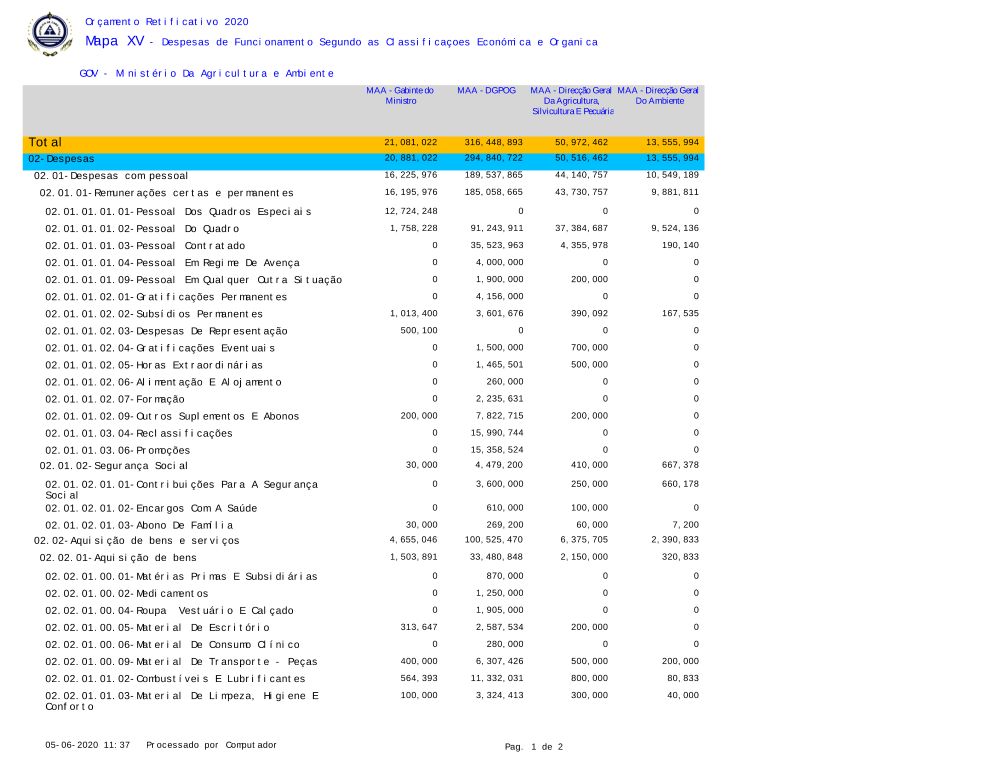
Task: Expand 02.01.01-Remunerações certas e permanentes
Action: tap(166, 192)
